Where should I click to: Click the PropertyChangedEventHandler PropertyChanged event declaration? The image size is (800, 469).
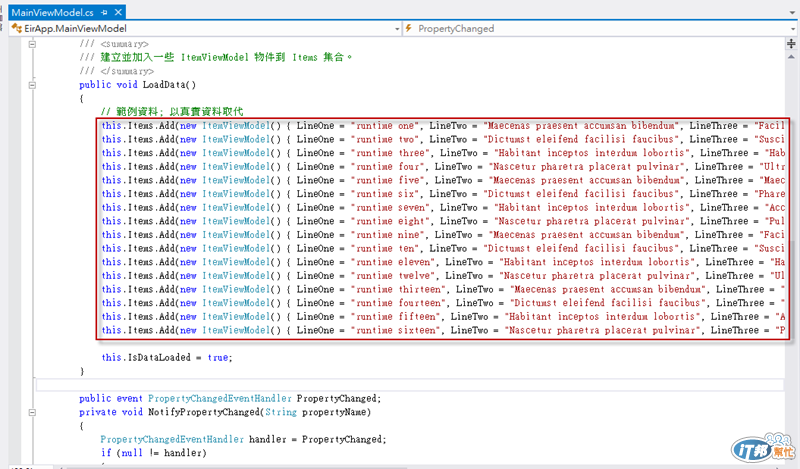230,398
